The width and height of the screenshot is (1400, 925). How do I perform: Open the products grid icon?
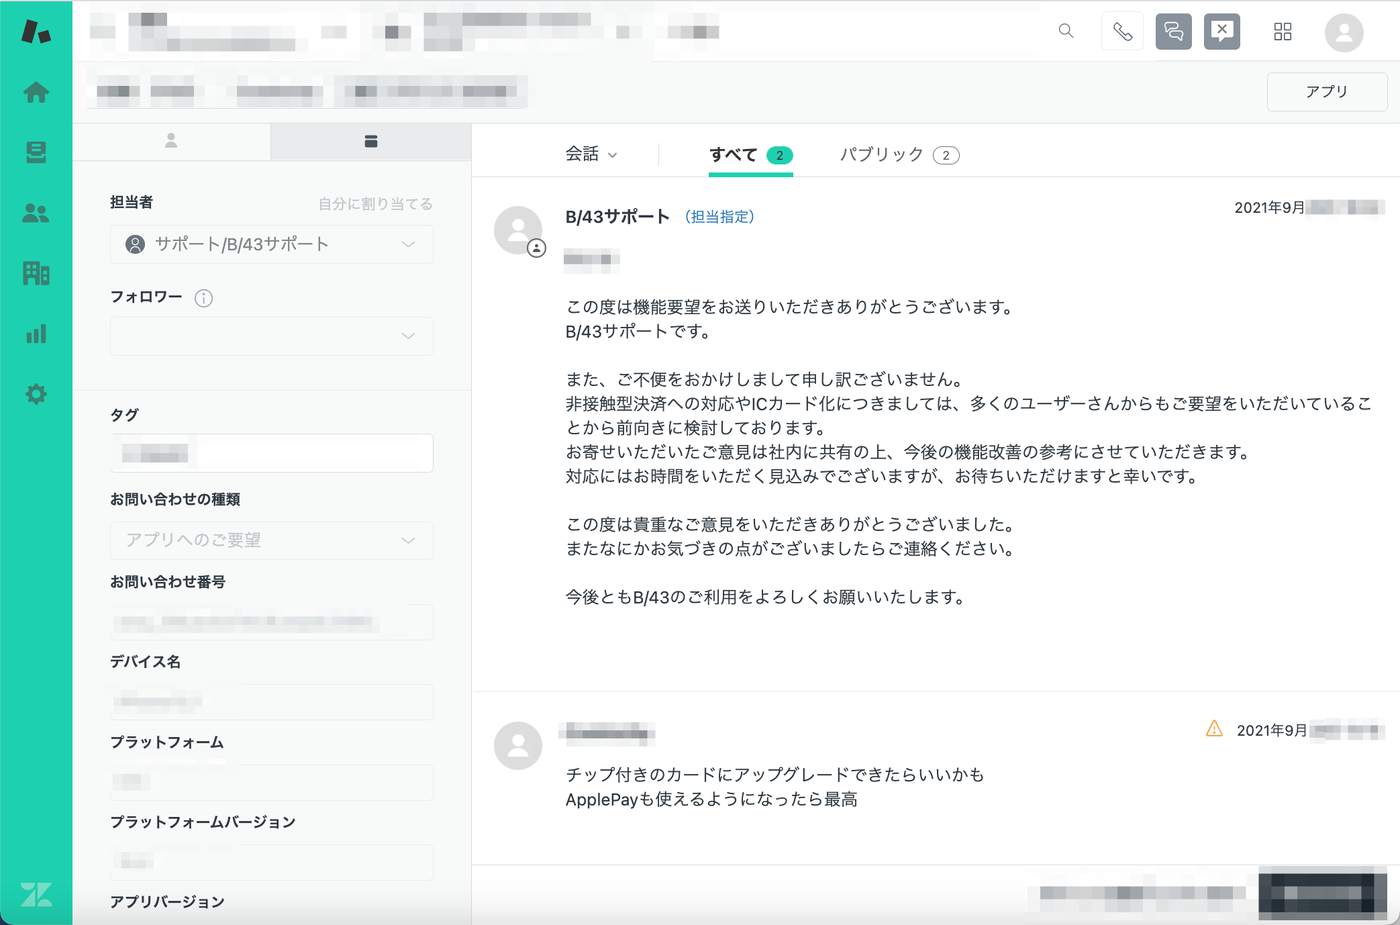point(1282,32)
